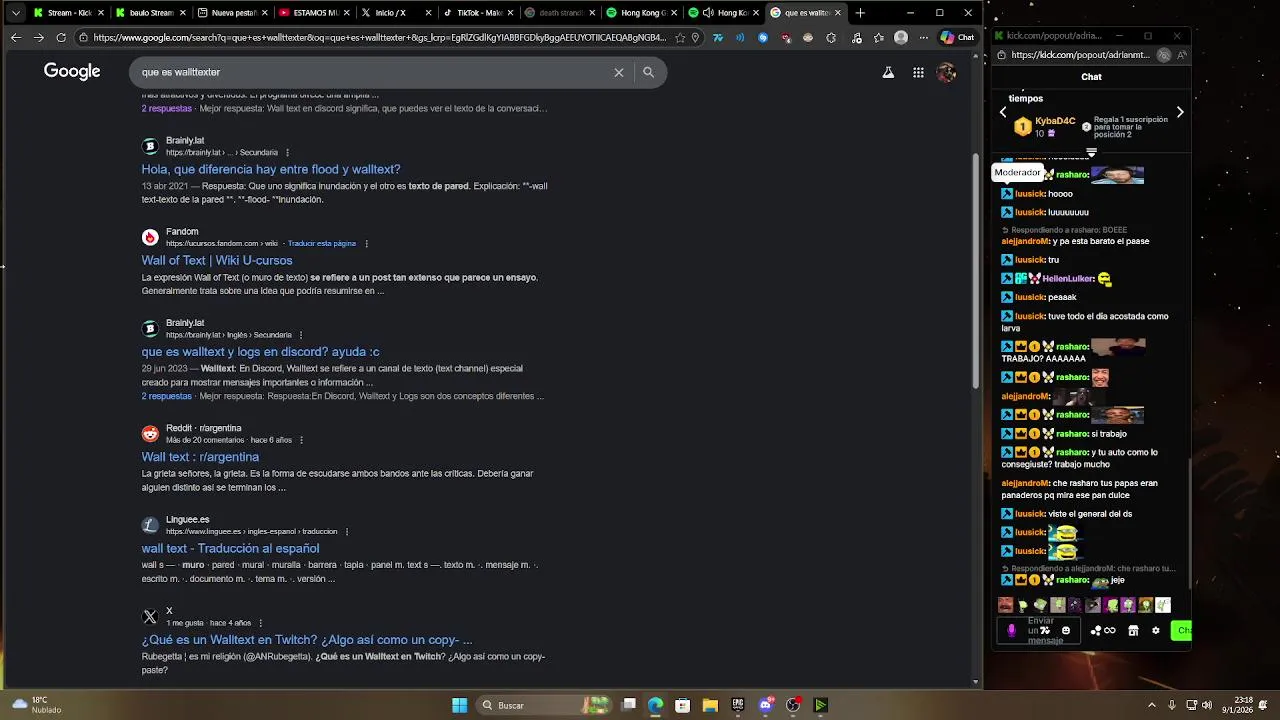
Task: Switch to ESTAMOS MUY YouTube tab
Action: [314, 13]
